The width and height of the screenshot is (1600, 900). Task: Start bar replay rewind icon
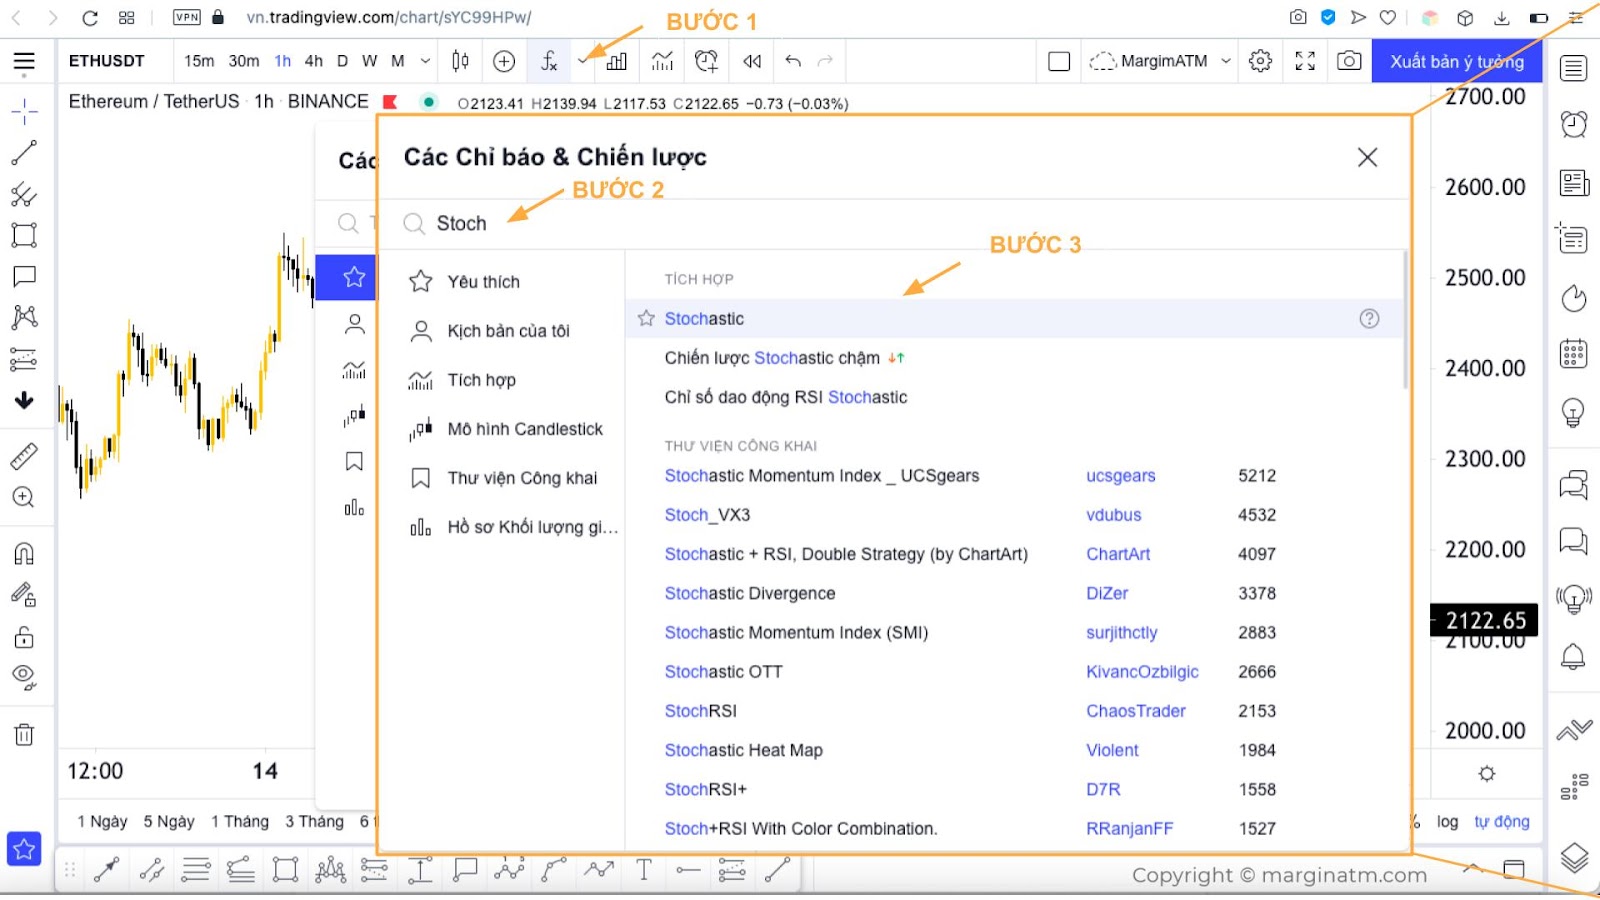(752, 61)
